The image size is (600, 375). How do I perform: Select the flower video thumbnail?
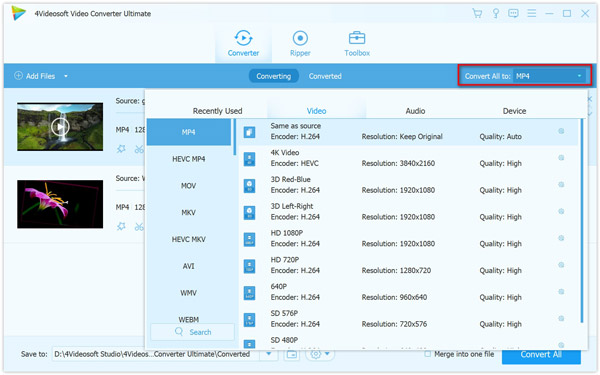click(60, 204)
